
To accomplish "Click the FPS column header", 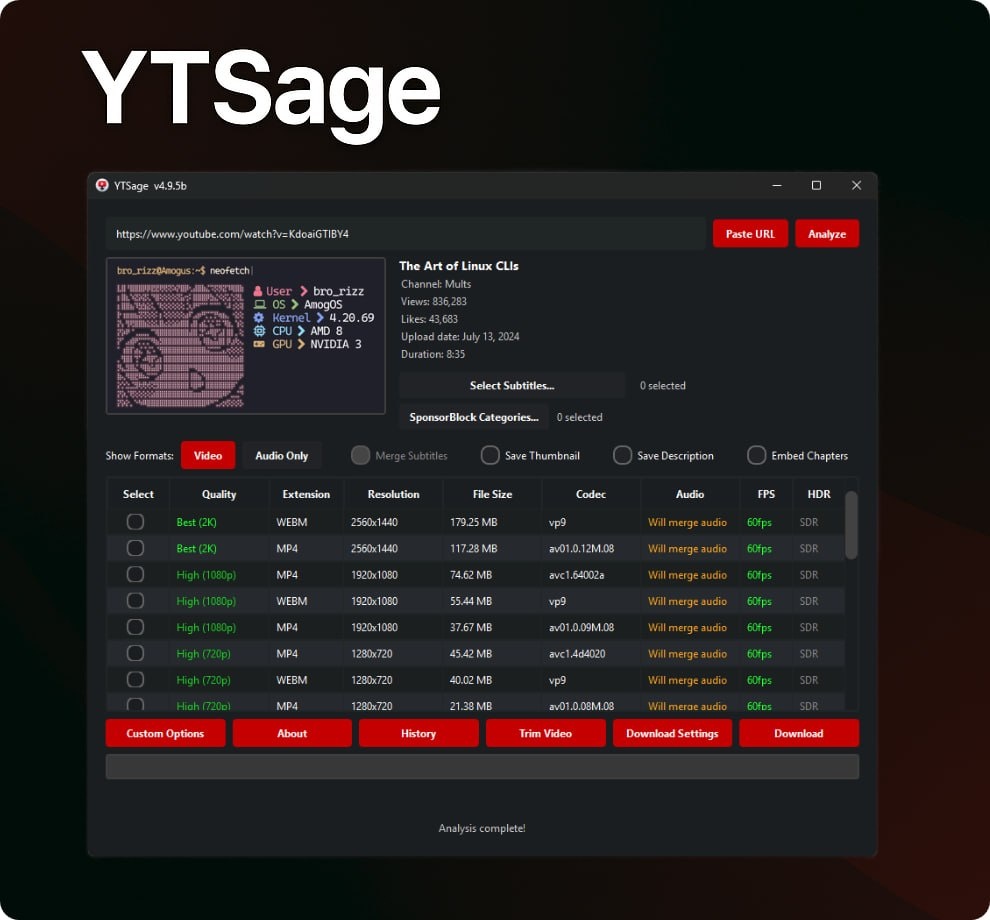I will [766, 494].
